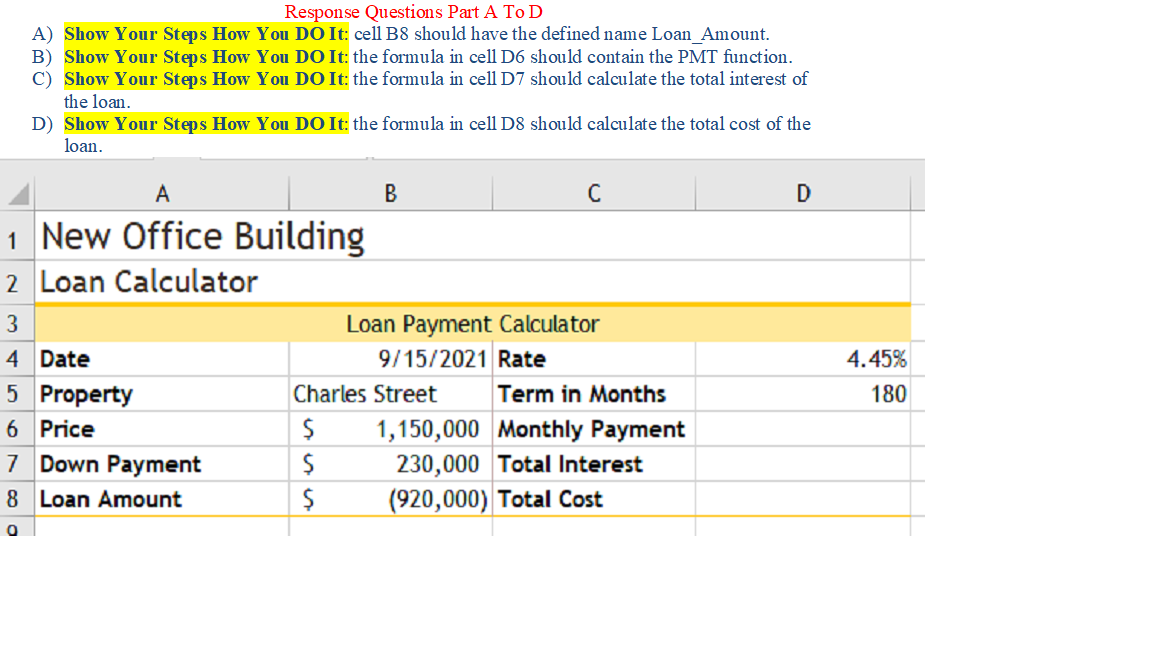
Task: Click question D text about total cost
Action: (x=438, y=134)
